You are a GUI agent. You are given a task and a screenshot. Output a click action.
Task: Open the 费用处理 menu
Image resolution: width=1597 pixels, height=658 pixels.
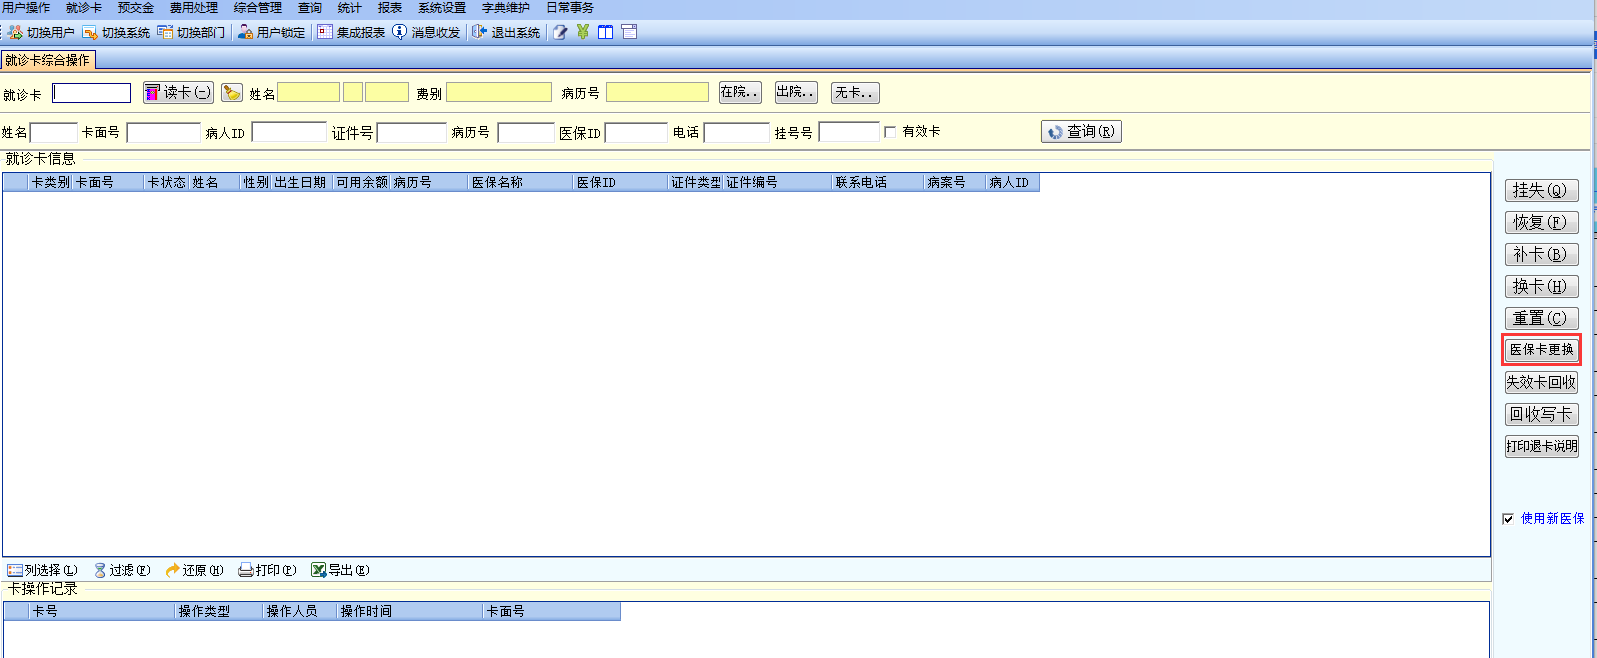click(x=194, y=8)
